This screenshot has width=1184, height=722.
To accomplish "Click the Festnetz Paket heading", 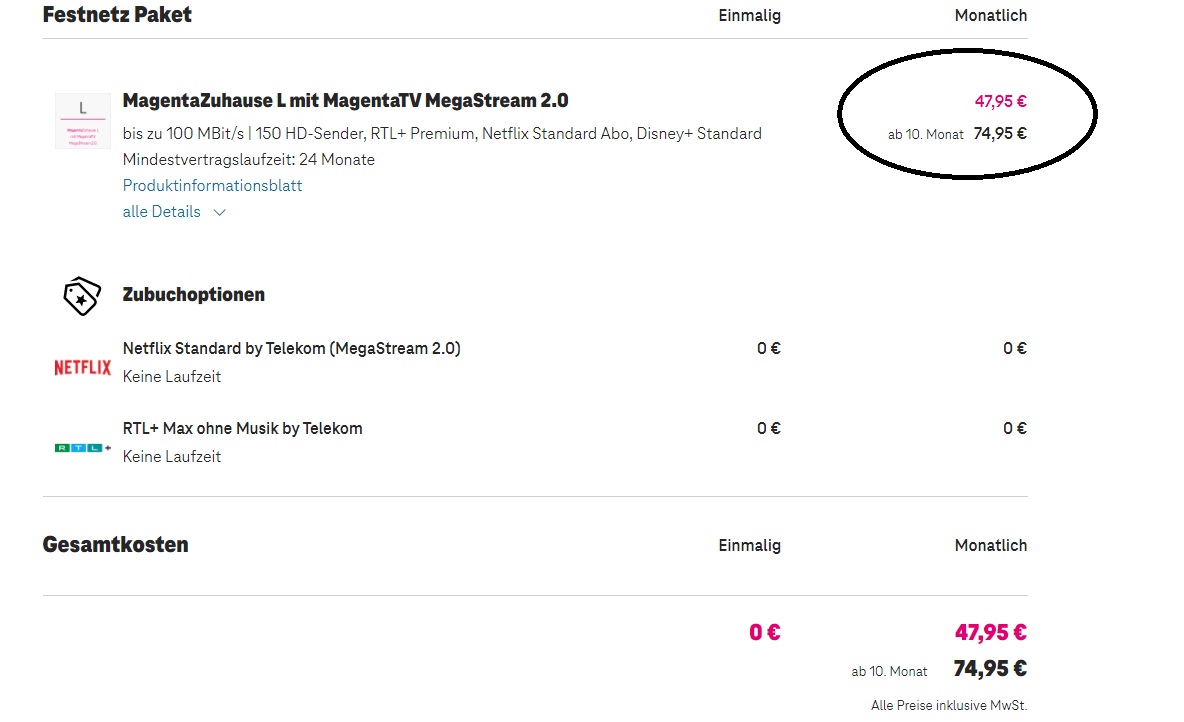I will (117, 15).
